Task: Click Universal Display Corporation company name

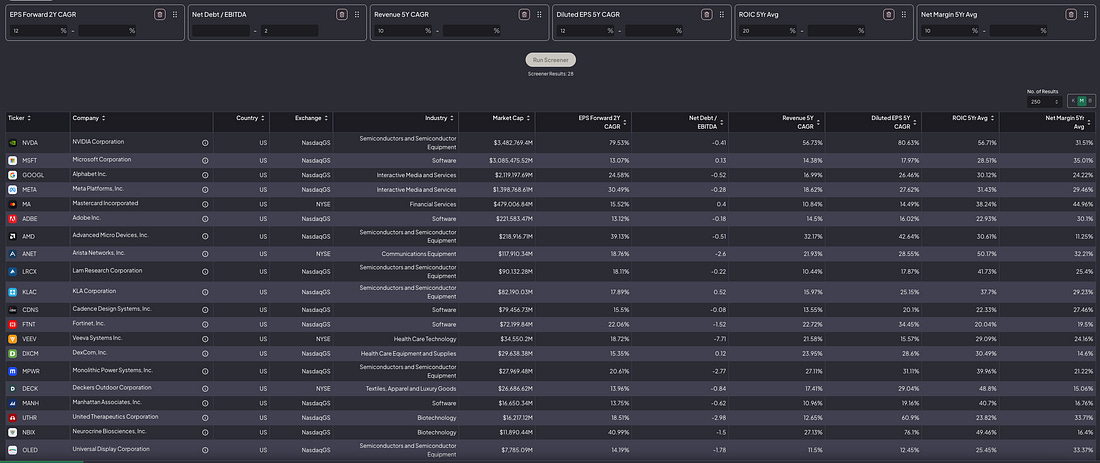Action: click(x=112, y=449)
